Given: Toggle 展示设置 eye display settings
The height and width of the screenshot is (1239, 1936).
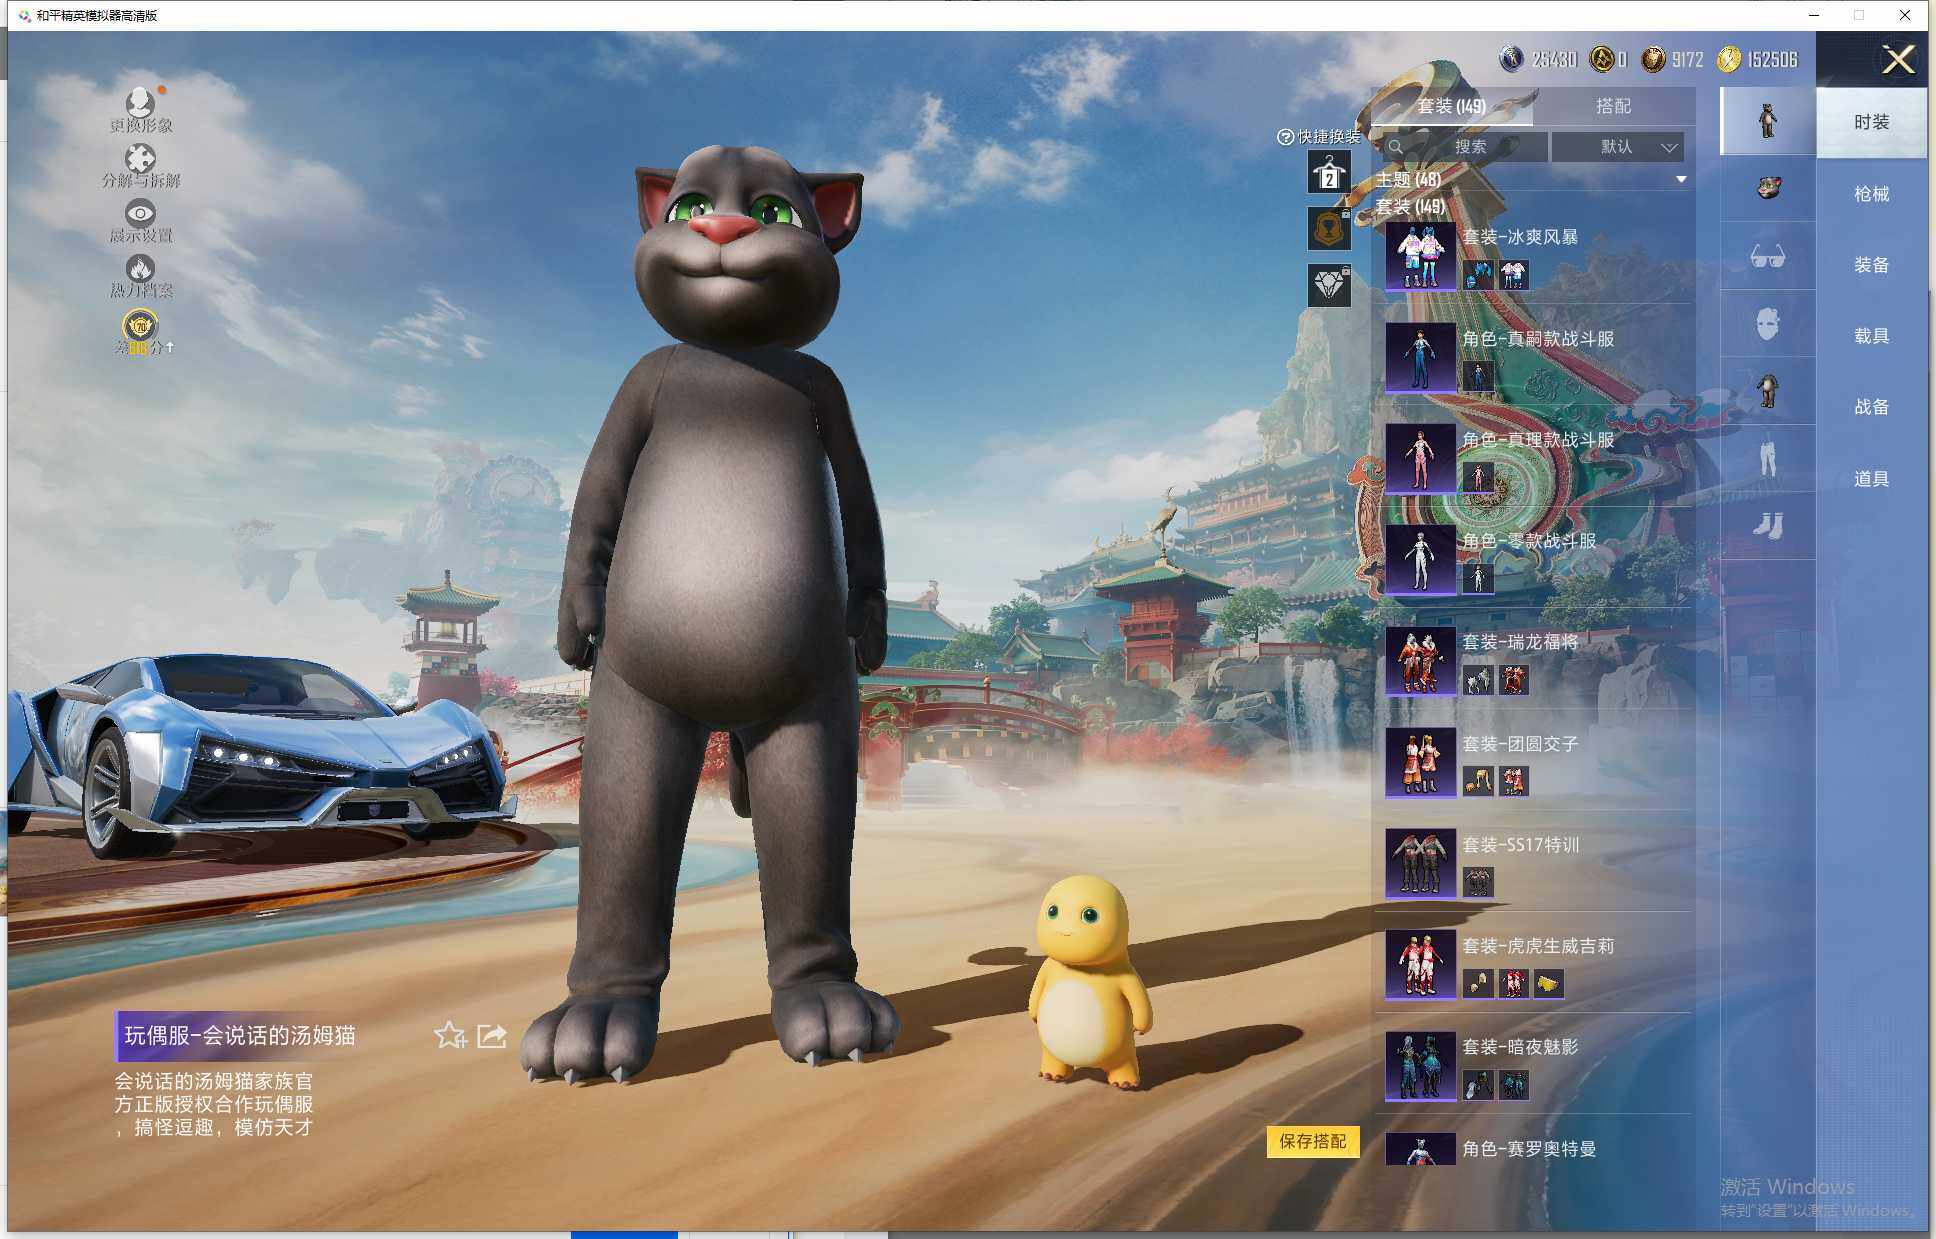Looking at the screenshot, I should [140, 214].
